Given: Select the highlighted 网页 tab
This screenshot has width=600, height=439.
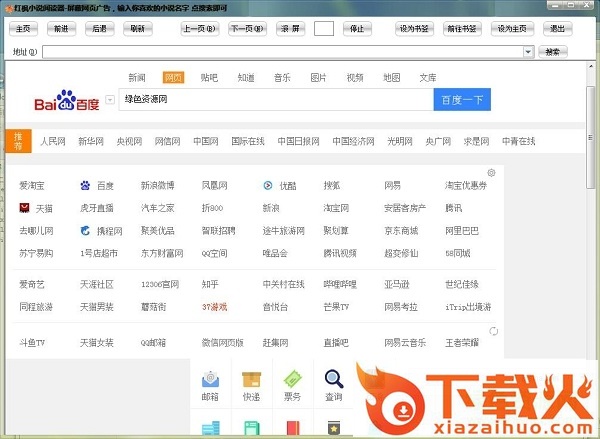Looking at the screenshot, I should pos(173,78).
